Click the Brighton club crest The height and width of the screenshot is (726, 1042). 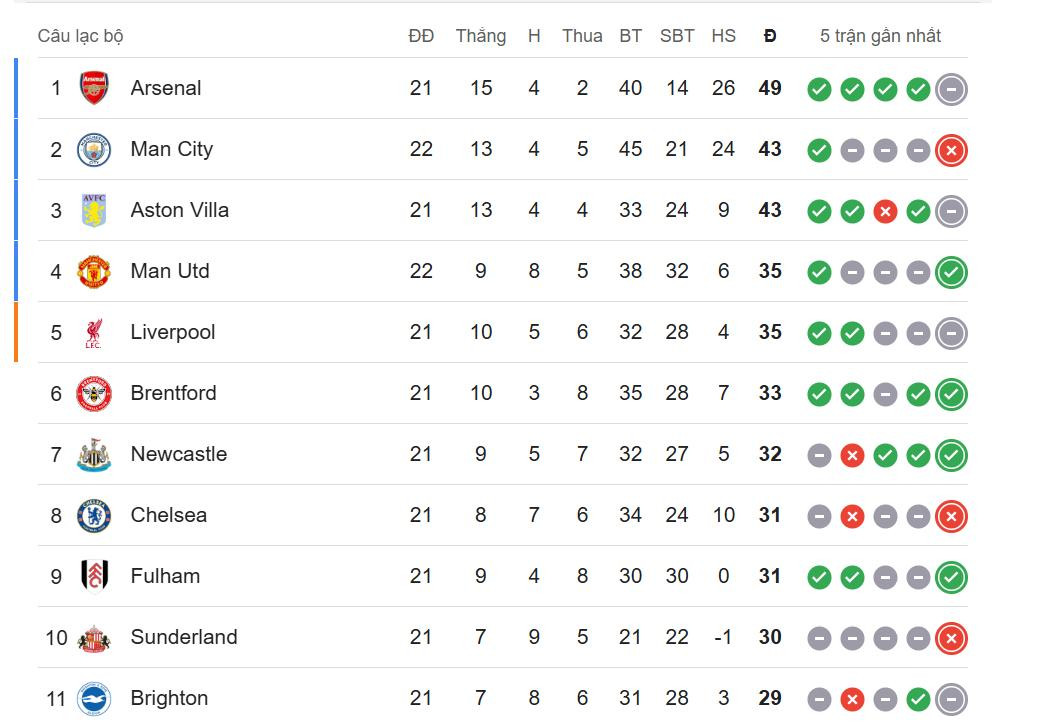coord(94,698)
